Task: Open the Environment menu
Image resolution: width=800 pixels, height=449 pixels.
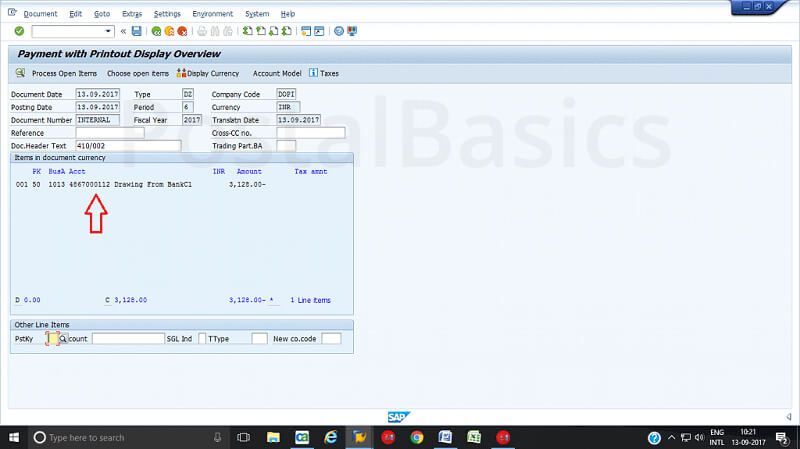Action: (211, 14)
